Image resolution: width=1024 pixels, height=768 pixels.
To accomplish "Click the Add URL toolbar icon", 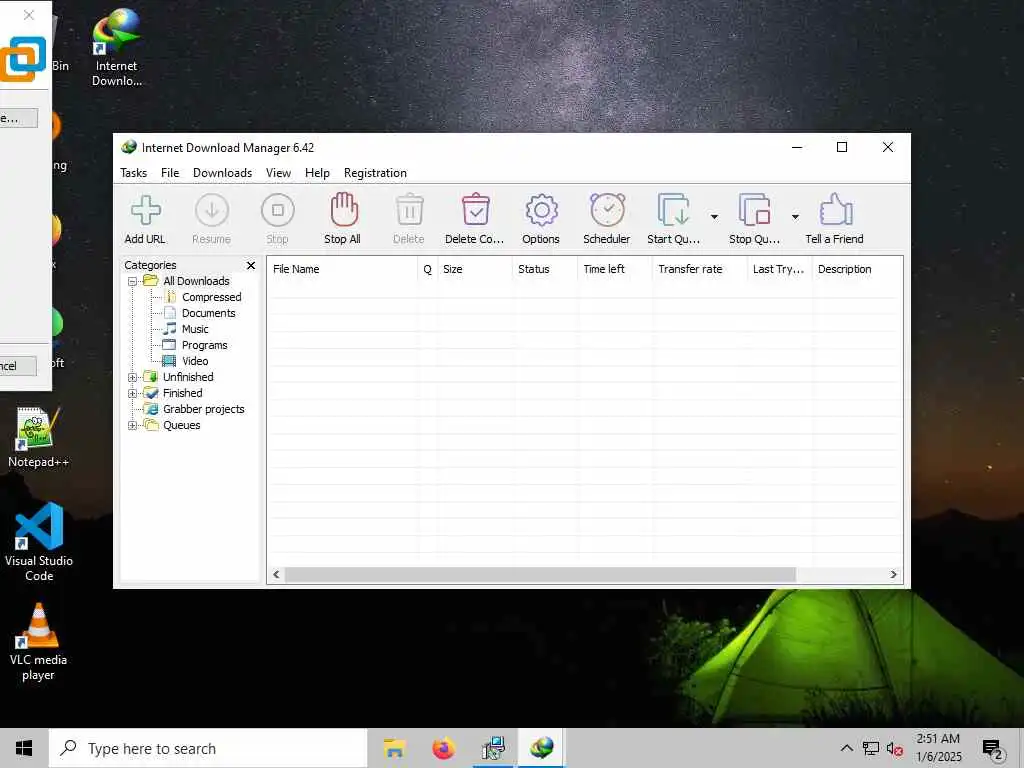I will pyautogui.click(x=146, y=210).
